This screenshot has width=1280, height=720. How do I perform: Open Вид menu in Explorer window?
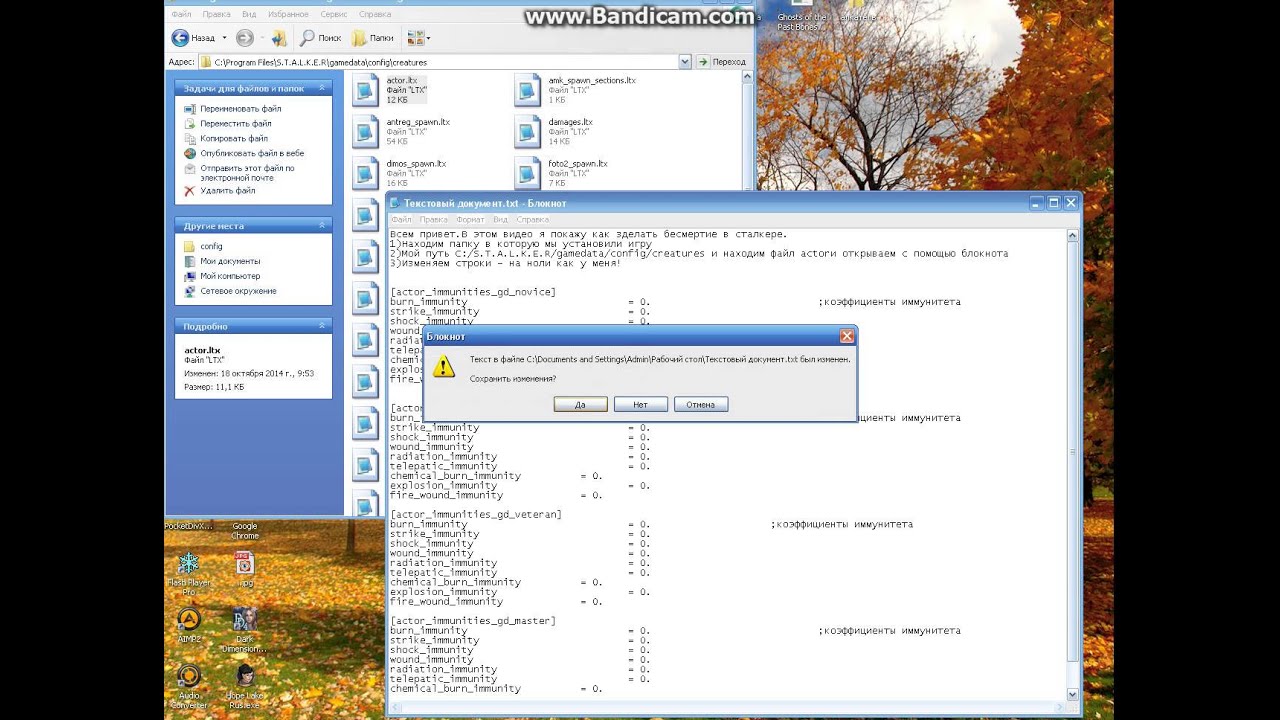click(249, 14)
